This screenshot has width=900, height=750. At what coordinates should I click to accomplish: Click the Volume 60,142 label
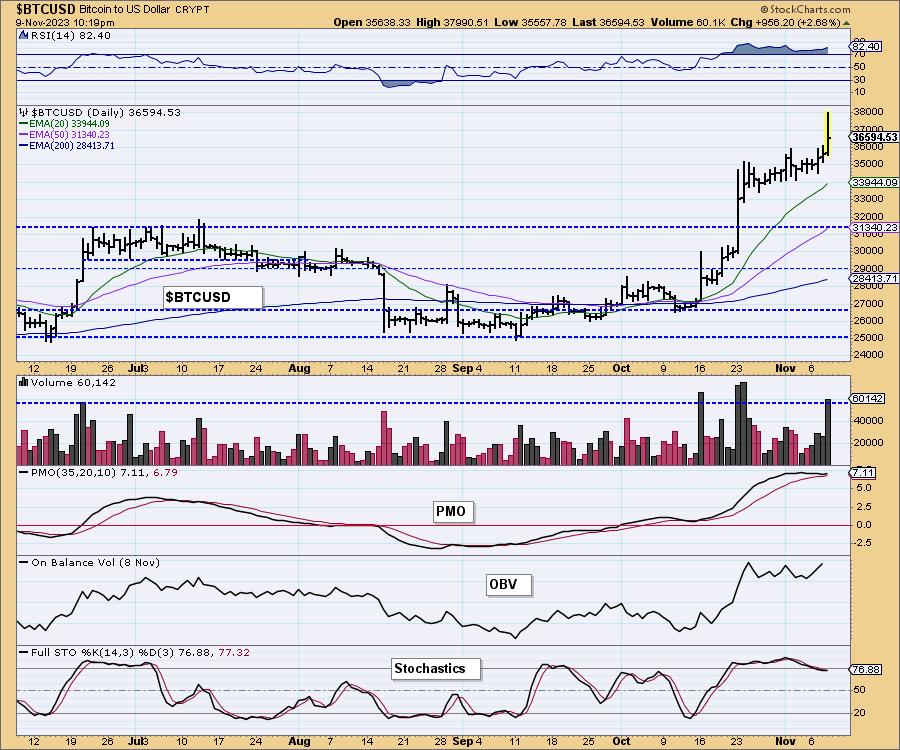[73, 383]
